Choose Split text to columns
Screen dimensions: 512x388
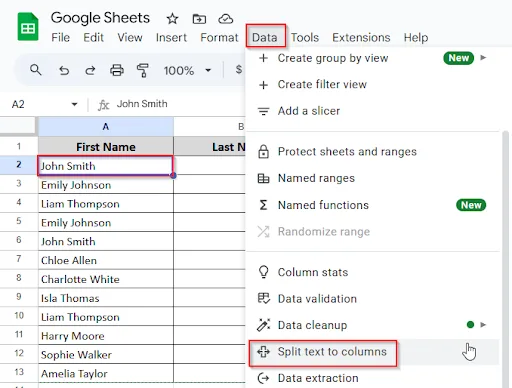(373, 352)
